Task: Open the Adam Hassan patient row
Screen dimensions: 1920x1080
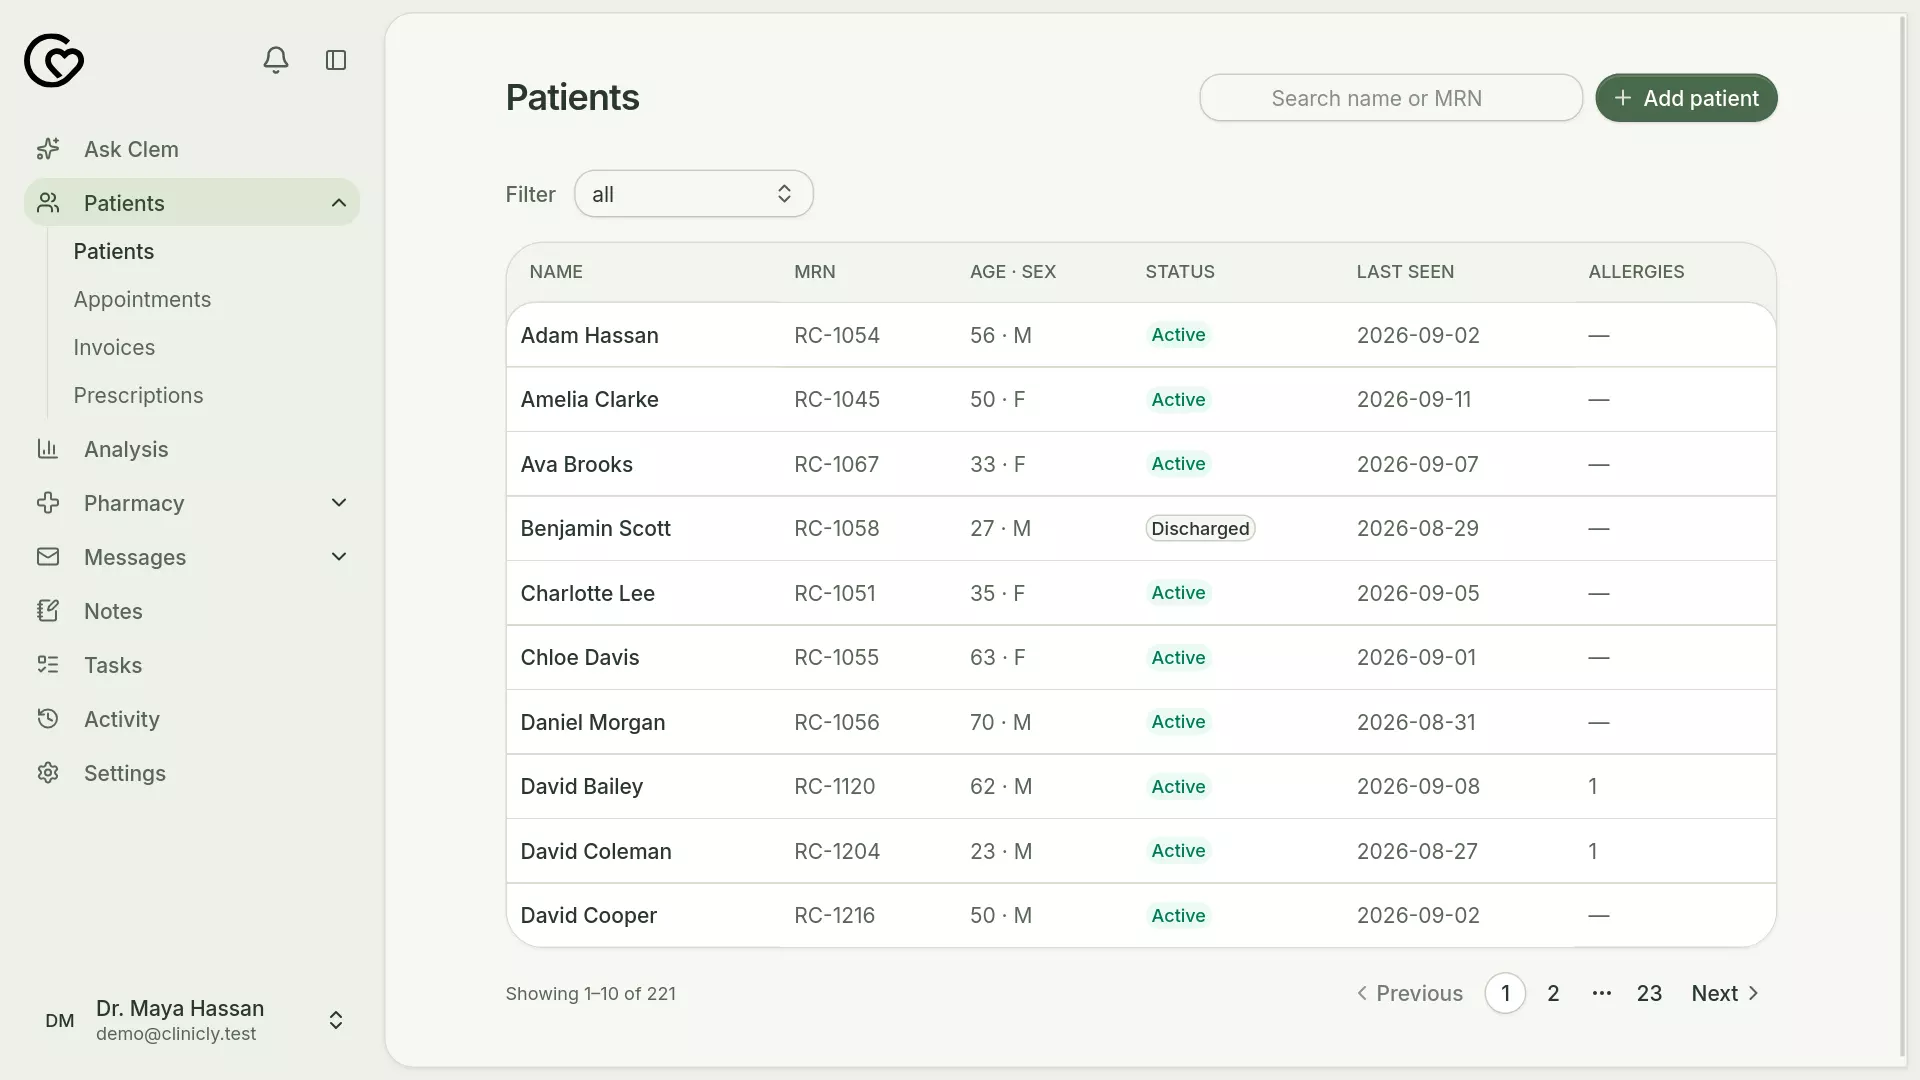Action: (x=1141, y=335)
